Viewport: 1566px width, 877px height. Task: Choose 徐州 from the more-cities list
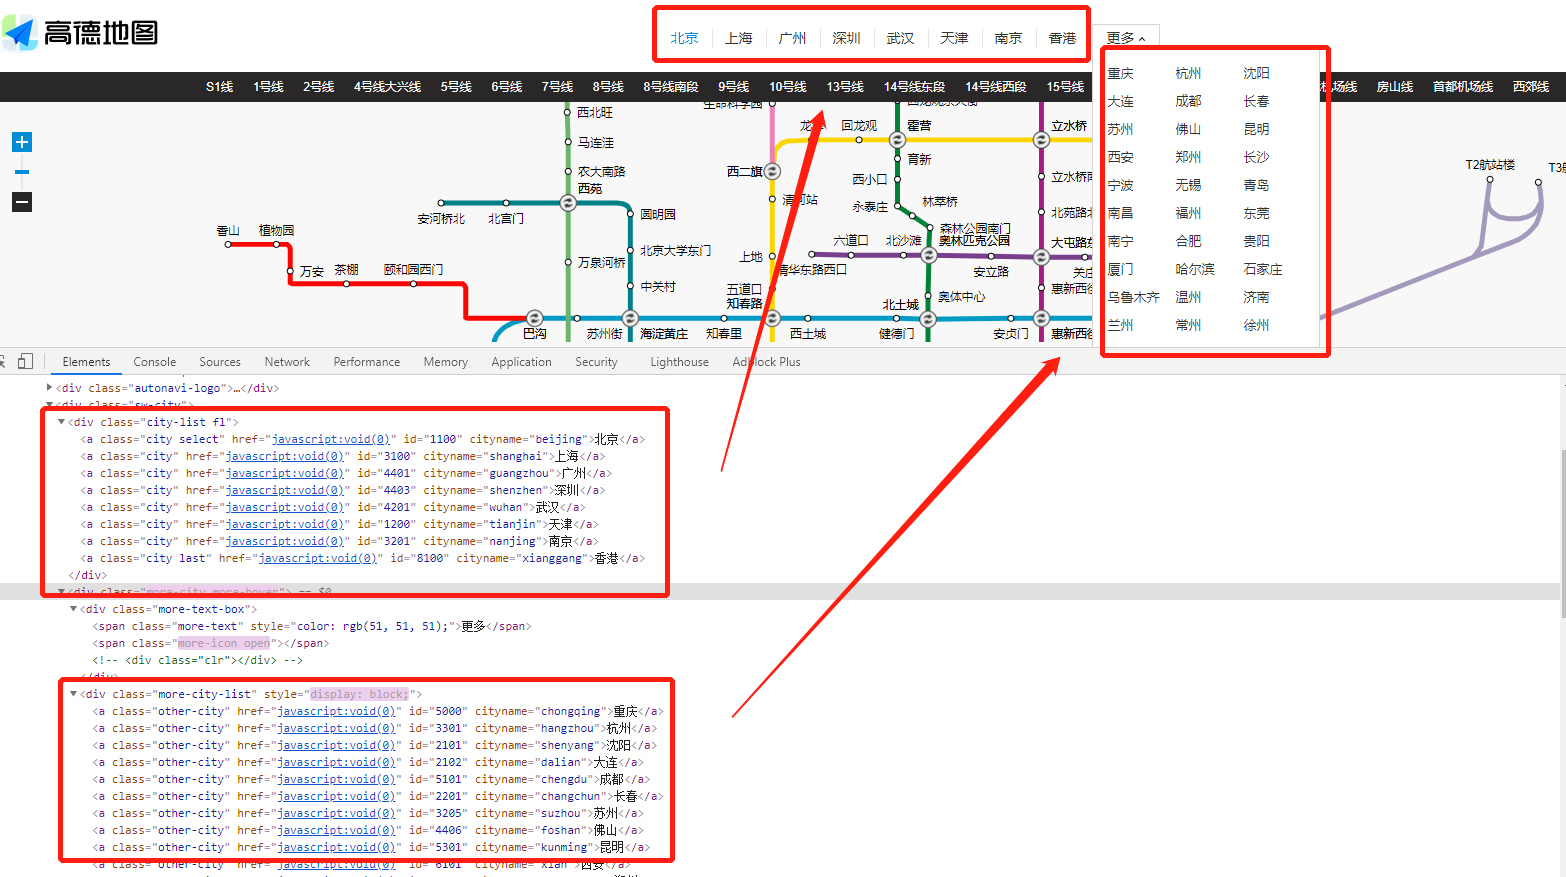click(x=1257, y=325)
